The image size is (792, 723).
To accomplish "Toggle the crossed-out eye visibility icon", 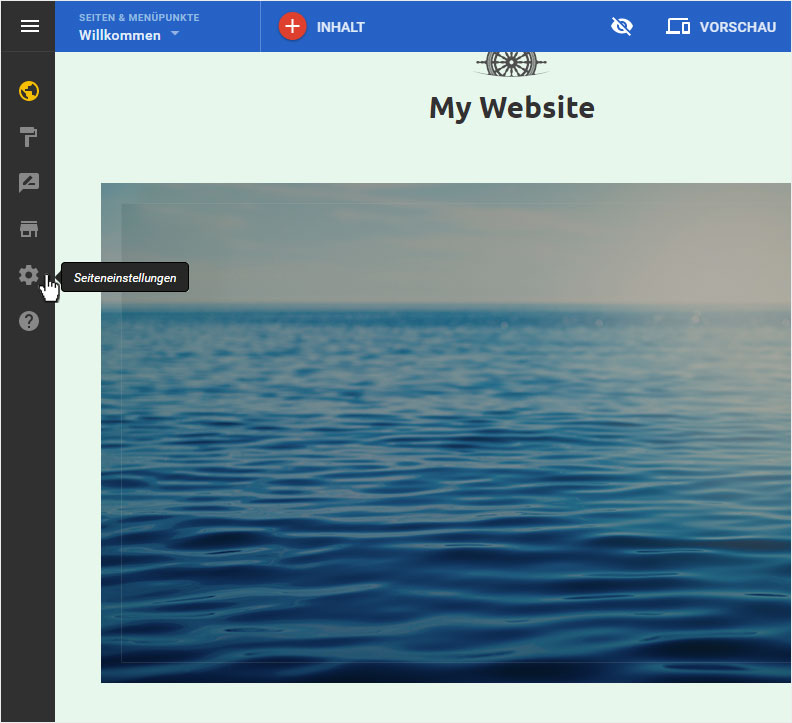I will click(621, 26).
